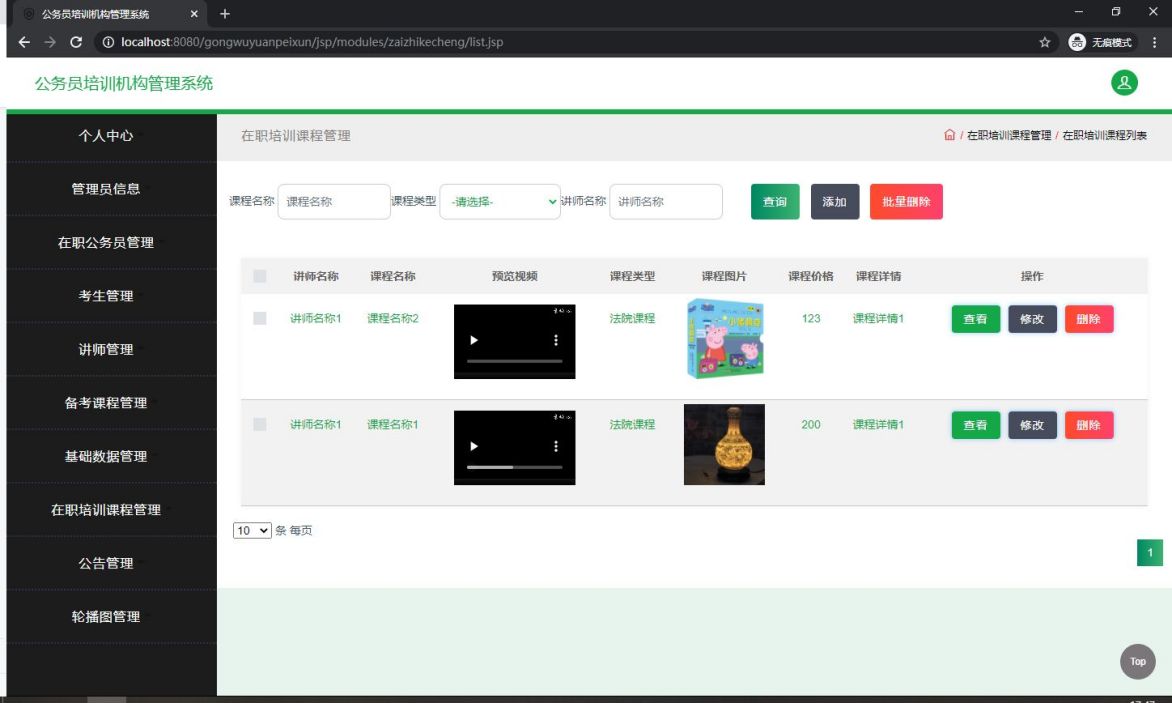The width and height of the screenshot is (1172, 703).
Task: Open the browser three-dot menu
Action: coord(1154,42)
